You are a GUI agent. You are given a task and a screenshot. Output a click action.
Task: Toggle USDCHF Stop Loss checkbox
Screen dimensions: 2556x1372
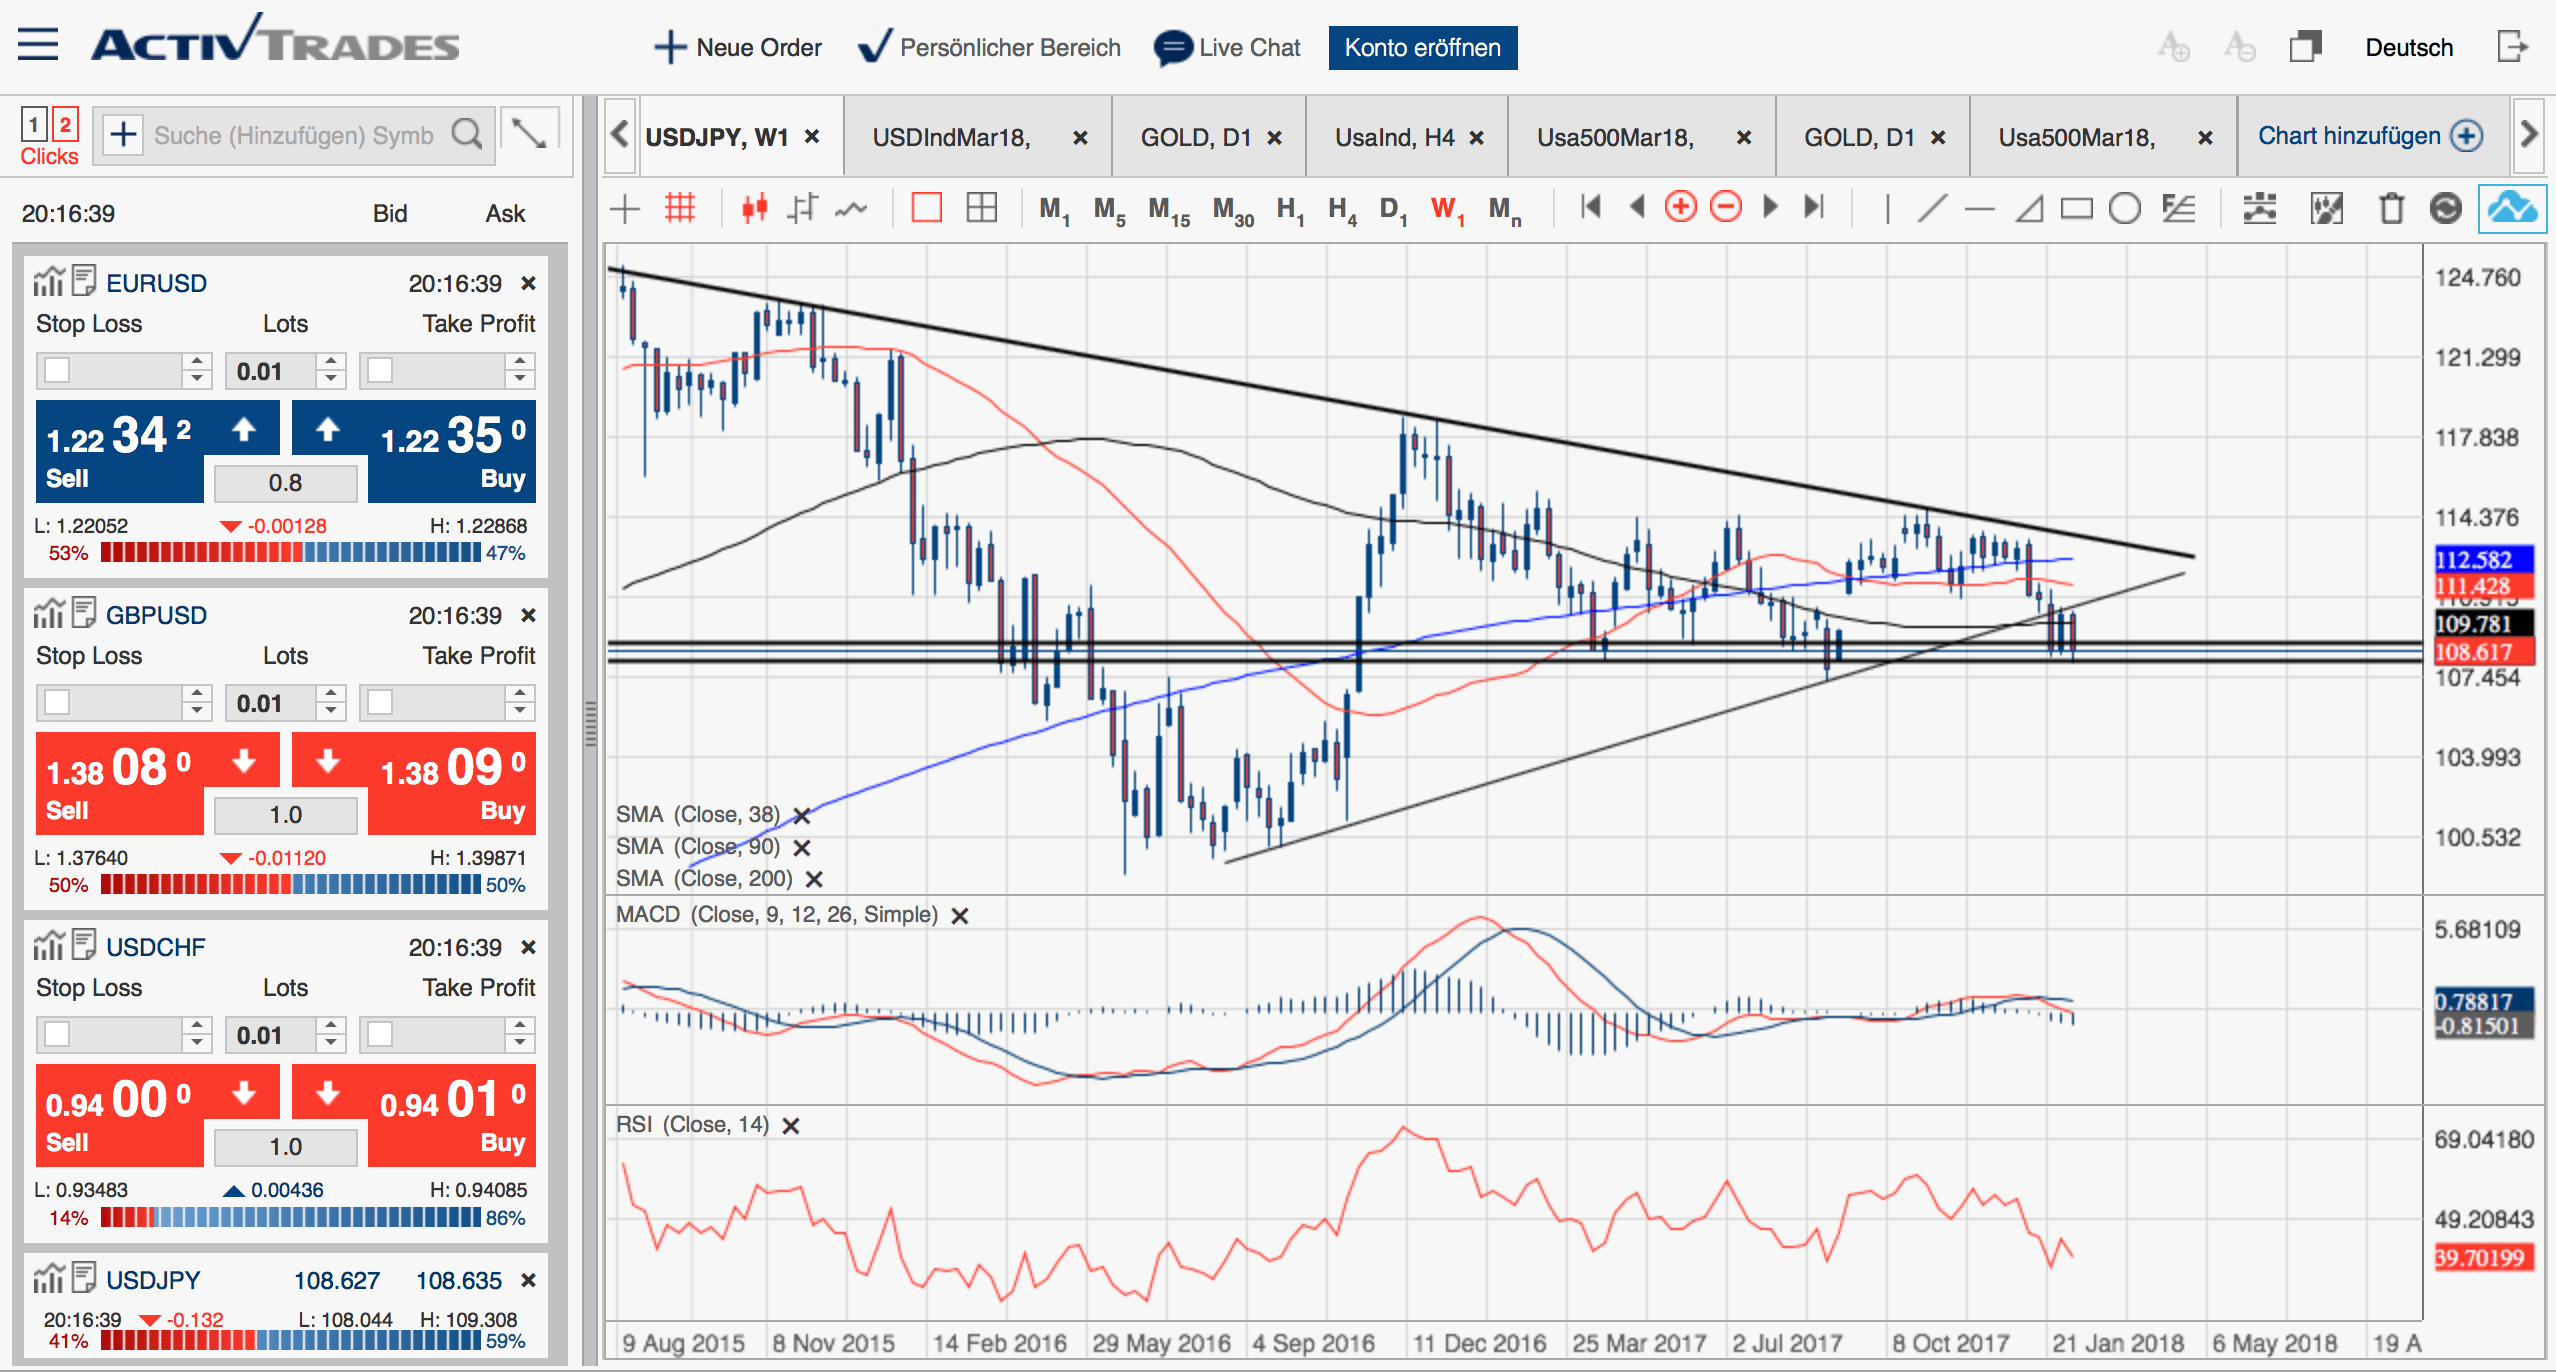pos(57,1034)
